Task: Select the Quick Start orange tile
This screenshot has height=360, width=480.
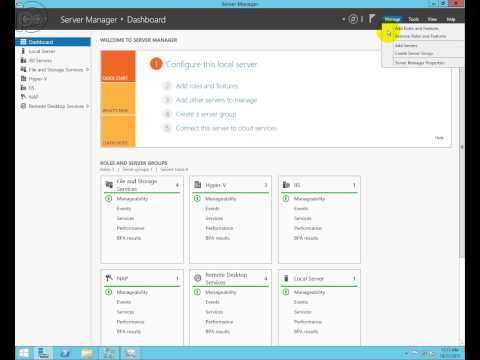Action: (118, 66)
